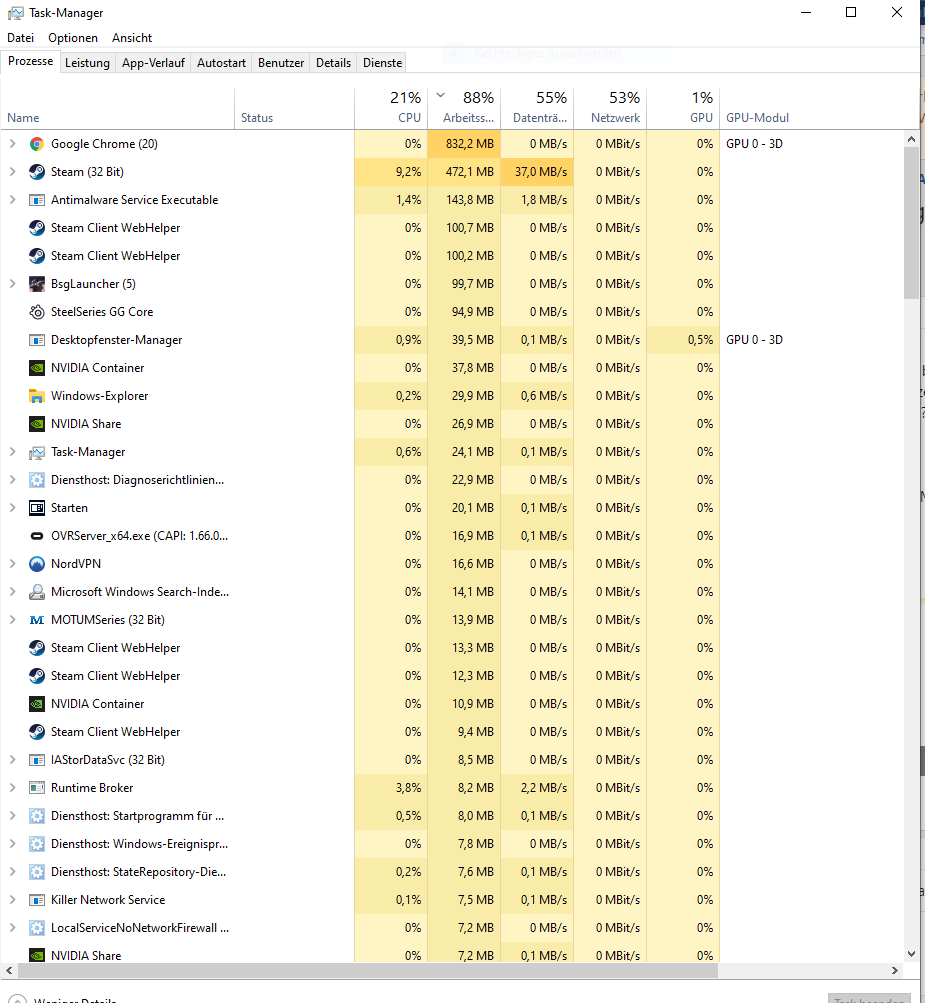Click the Diensthost: Startprogramm gear icon
Viewport: 925px width, 1003px height.
coord(37,816)
